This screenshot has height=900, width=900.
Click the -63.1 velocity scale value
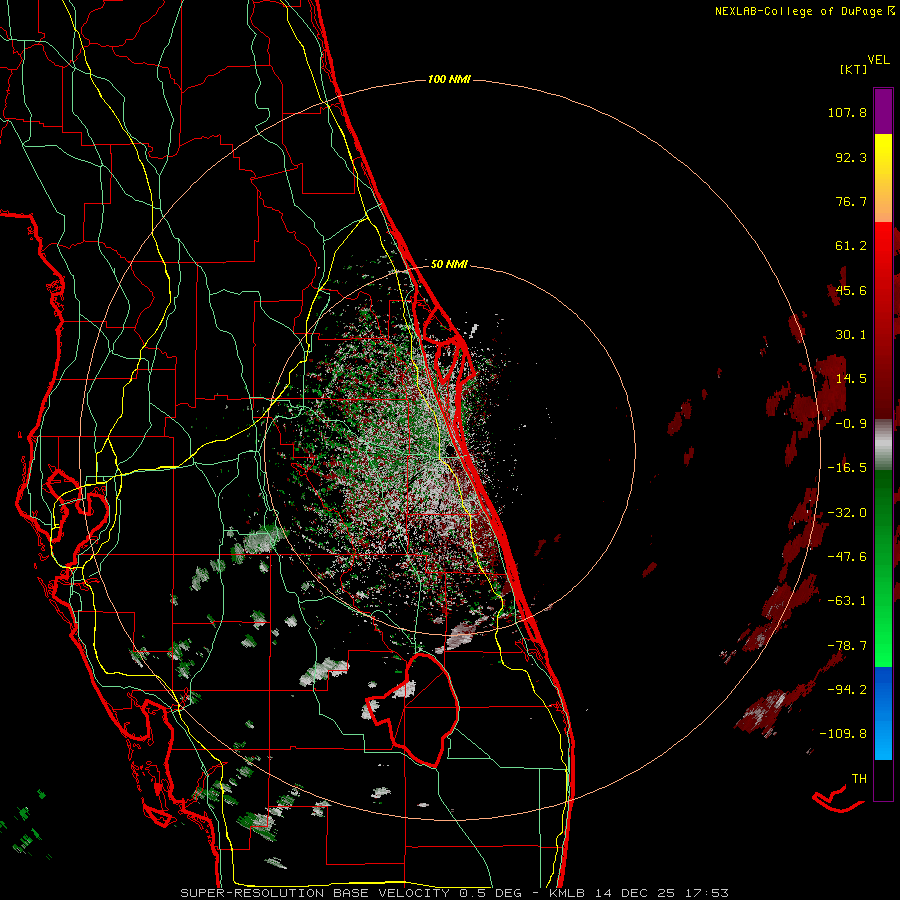(x=847, y=601)
